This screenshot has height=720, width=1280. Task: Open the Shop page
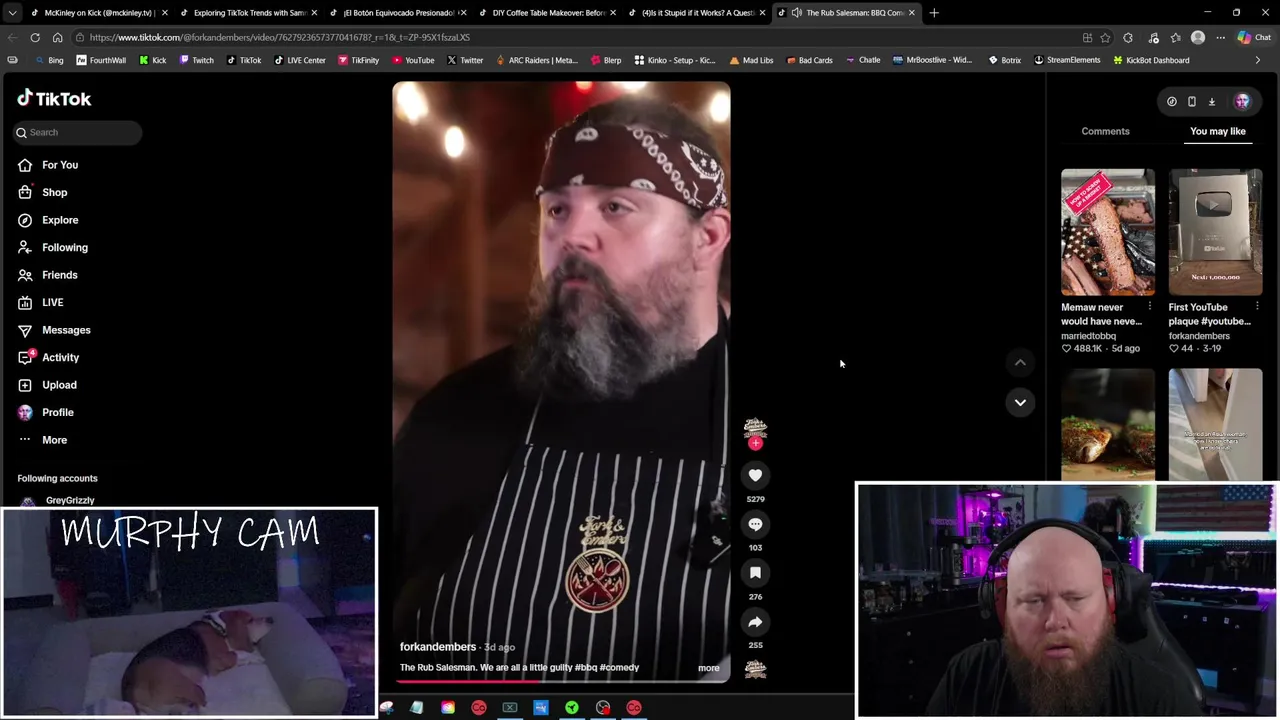click(x=54, y=192)
